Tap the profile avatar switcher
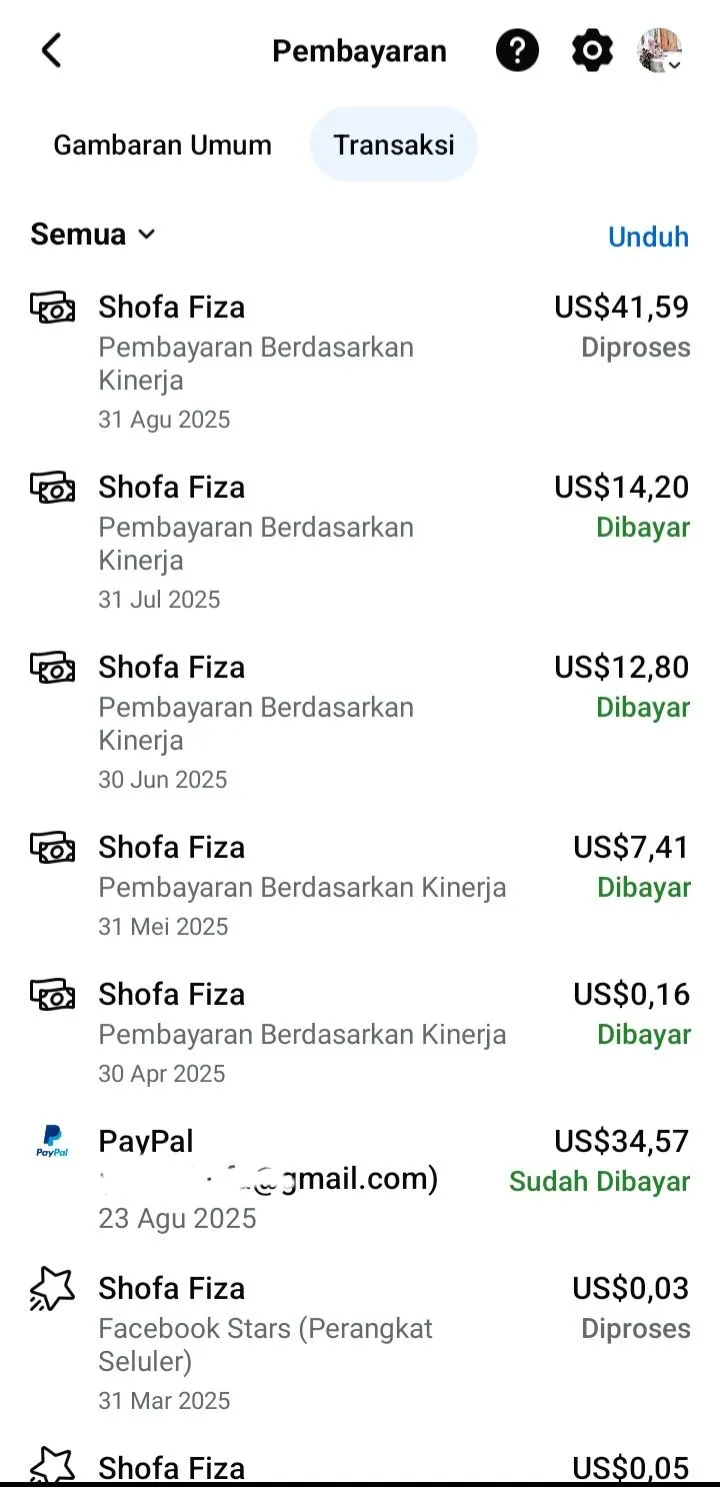 [x=660, y=50]
